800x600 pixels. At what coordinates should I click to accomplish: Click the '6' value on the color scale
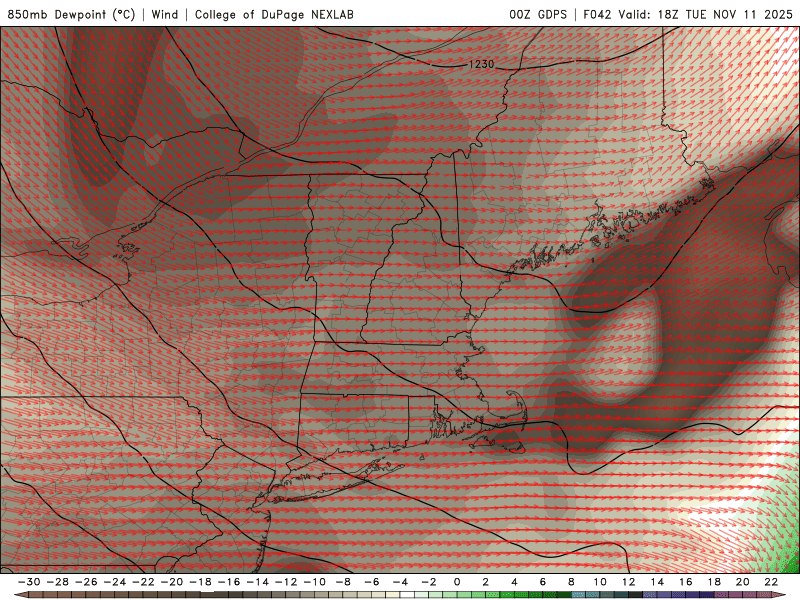tap(543, 582)
